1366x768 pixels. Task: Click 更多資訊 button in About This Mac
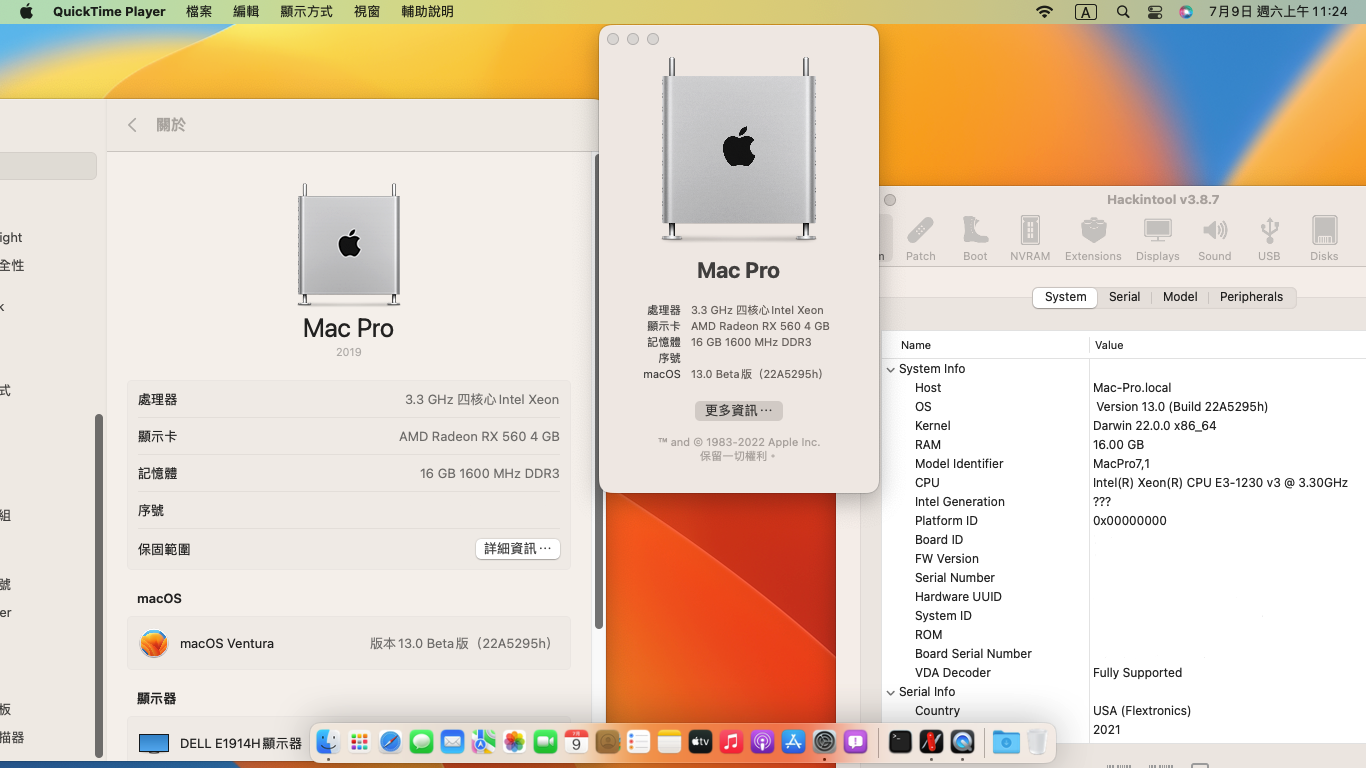coord(739,411)
